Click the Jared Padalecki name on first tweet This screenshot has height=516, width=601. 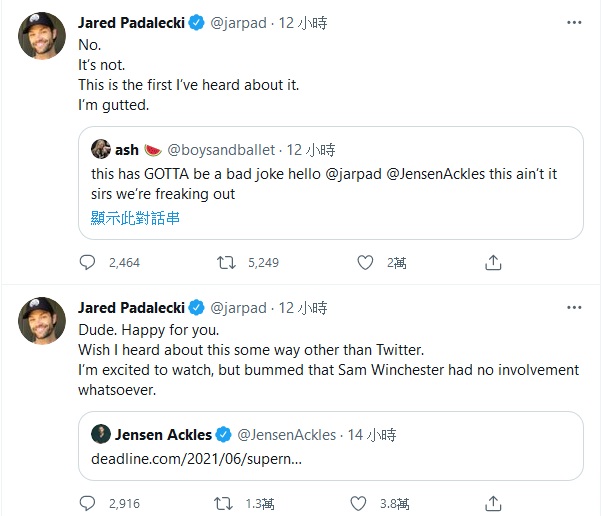click(x=131, y=23)
